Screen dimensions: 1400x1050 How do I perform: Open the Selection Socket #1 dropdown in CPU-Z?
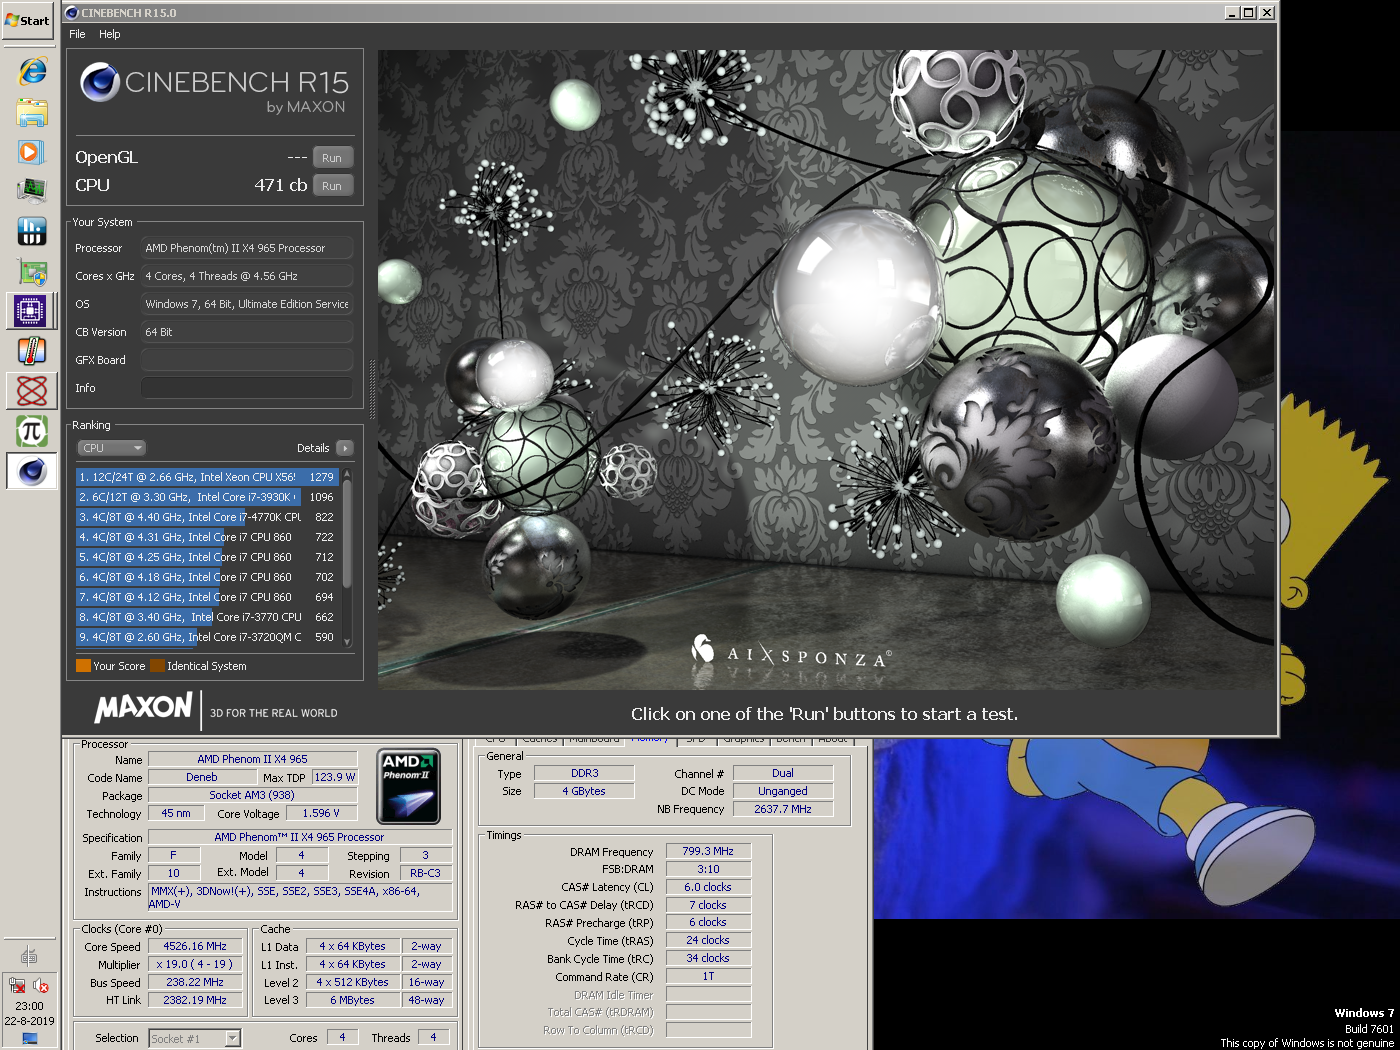coord(195,1038)
